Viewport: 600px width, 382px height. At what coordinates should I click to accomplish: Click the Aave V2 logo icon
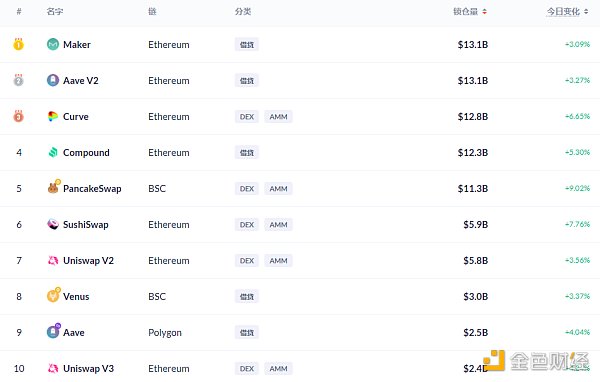click(53, 80)
